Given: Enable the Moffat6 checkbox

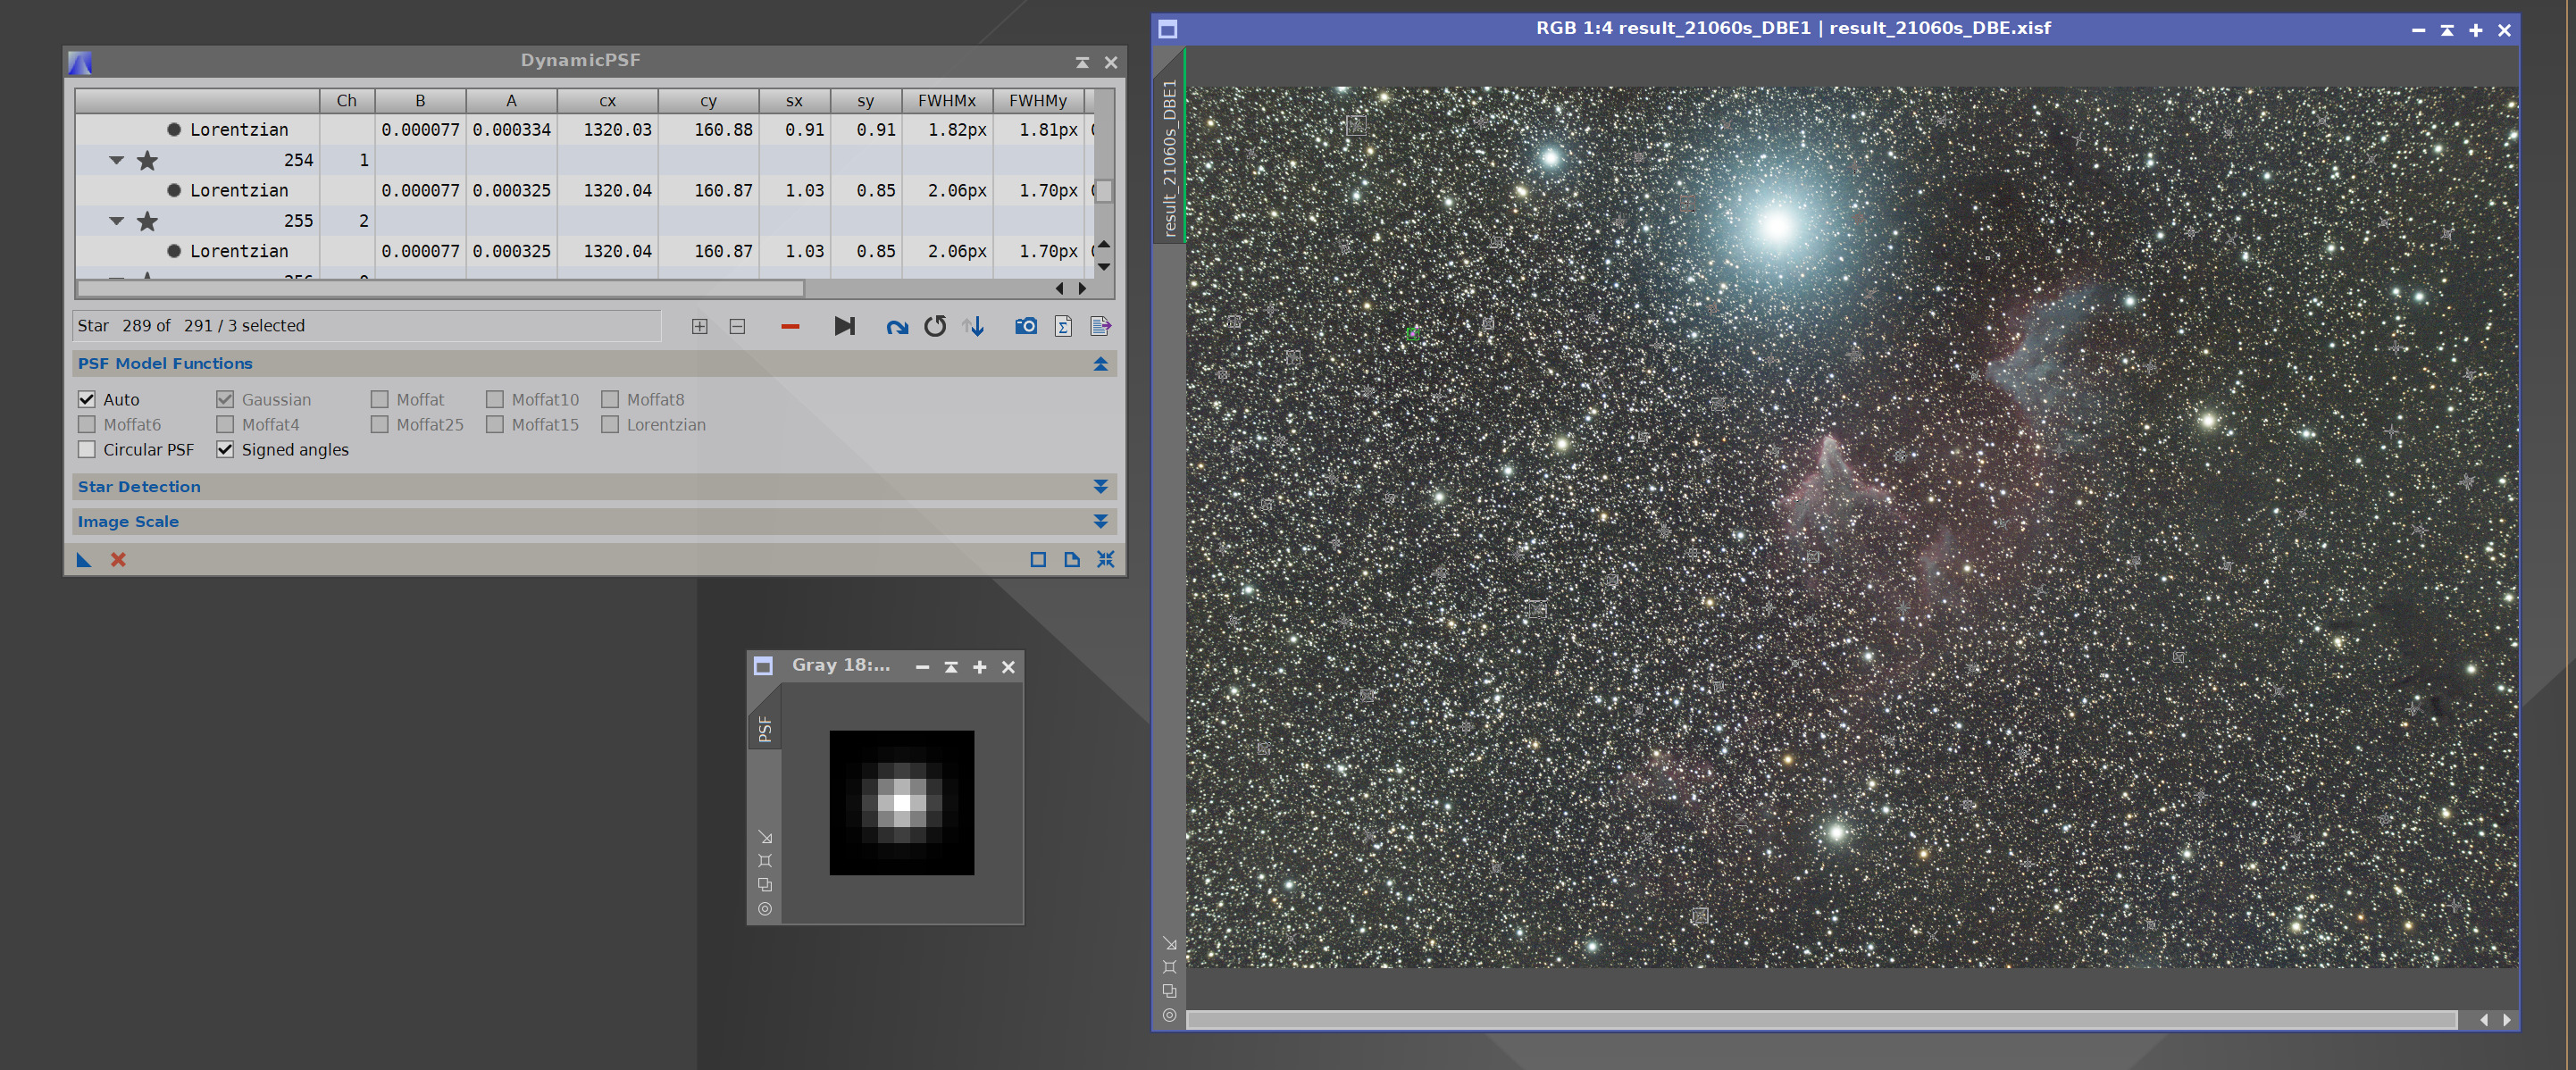Looking at the screenshot, I should tap(87, 424).
